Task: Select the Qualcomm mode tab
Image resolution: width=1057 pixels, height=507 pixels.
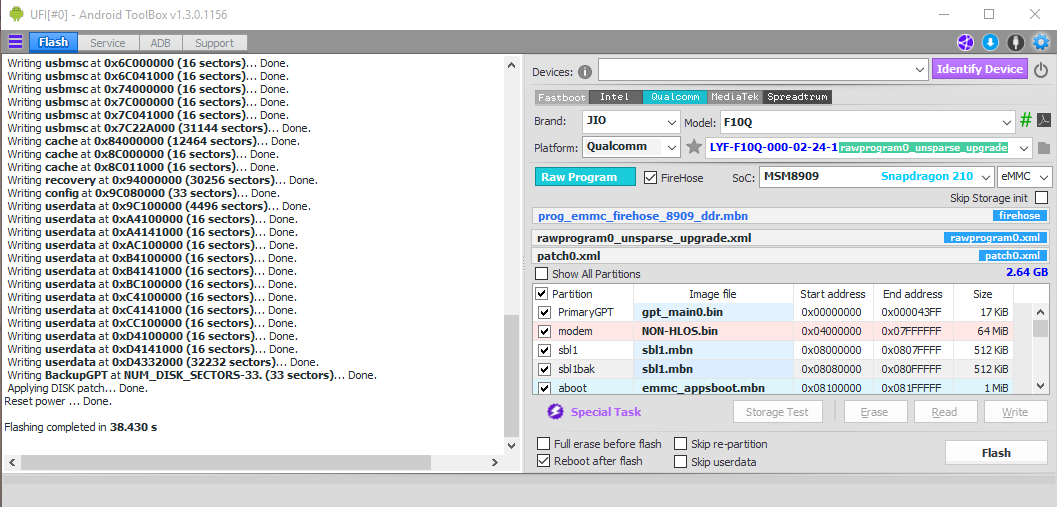Action: pyautogui.click(x=675, y=97)
